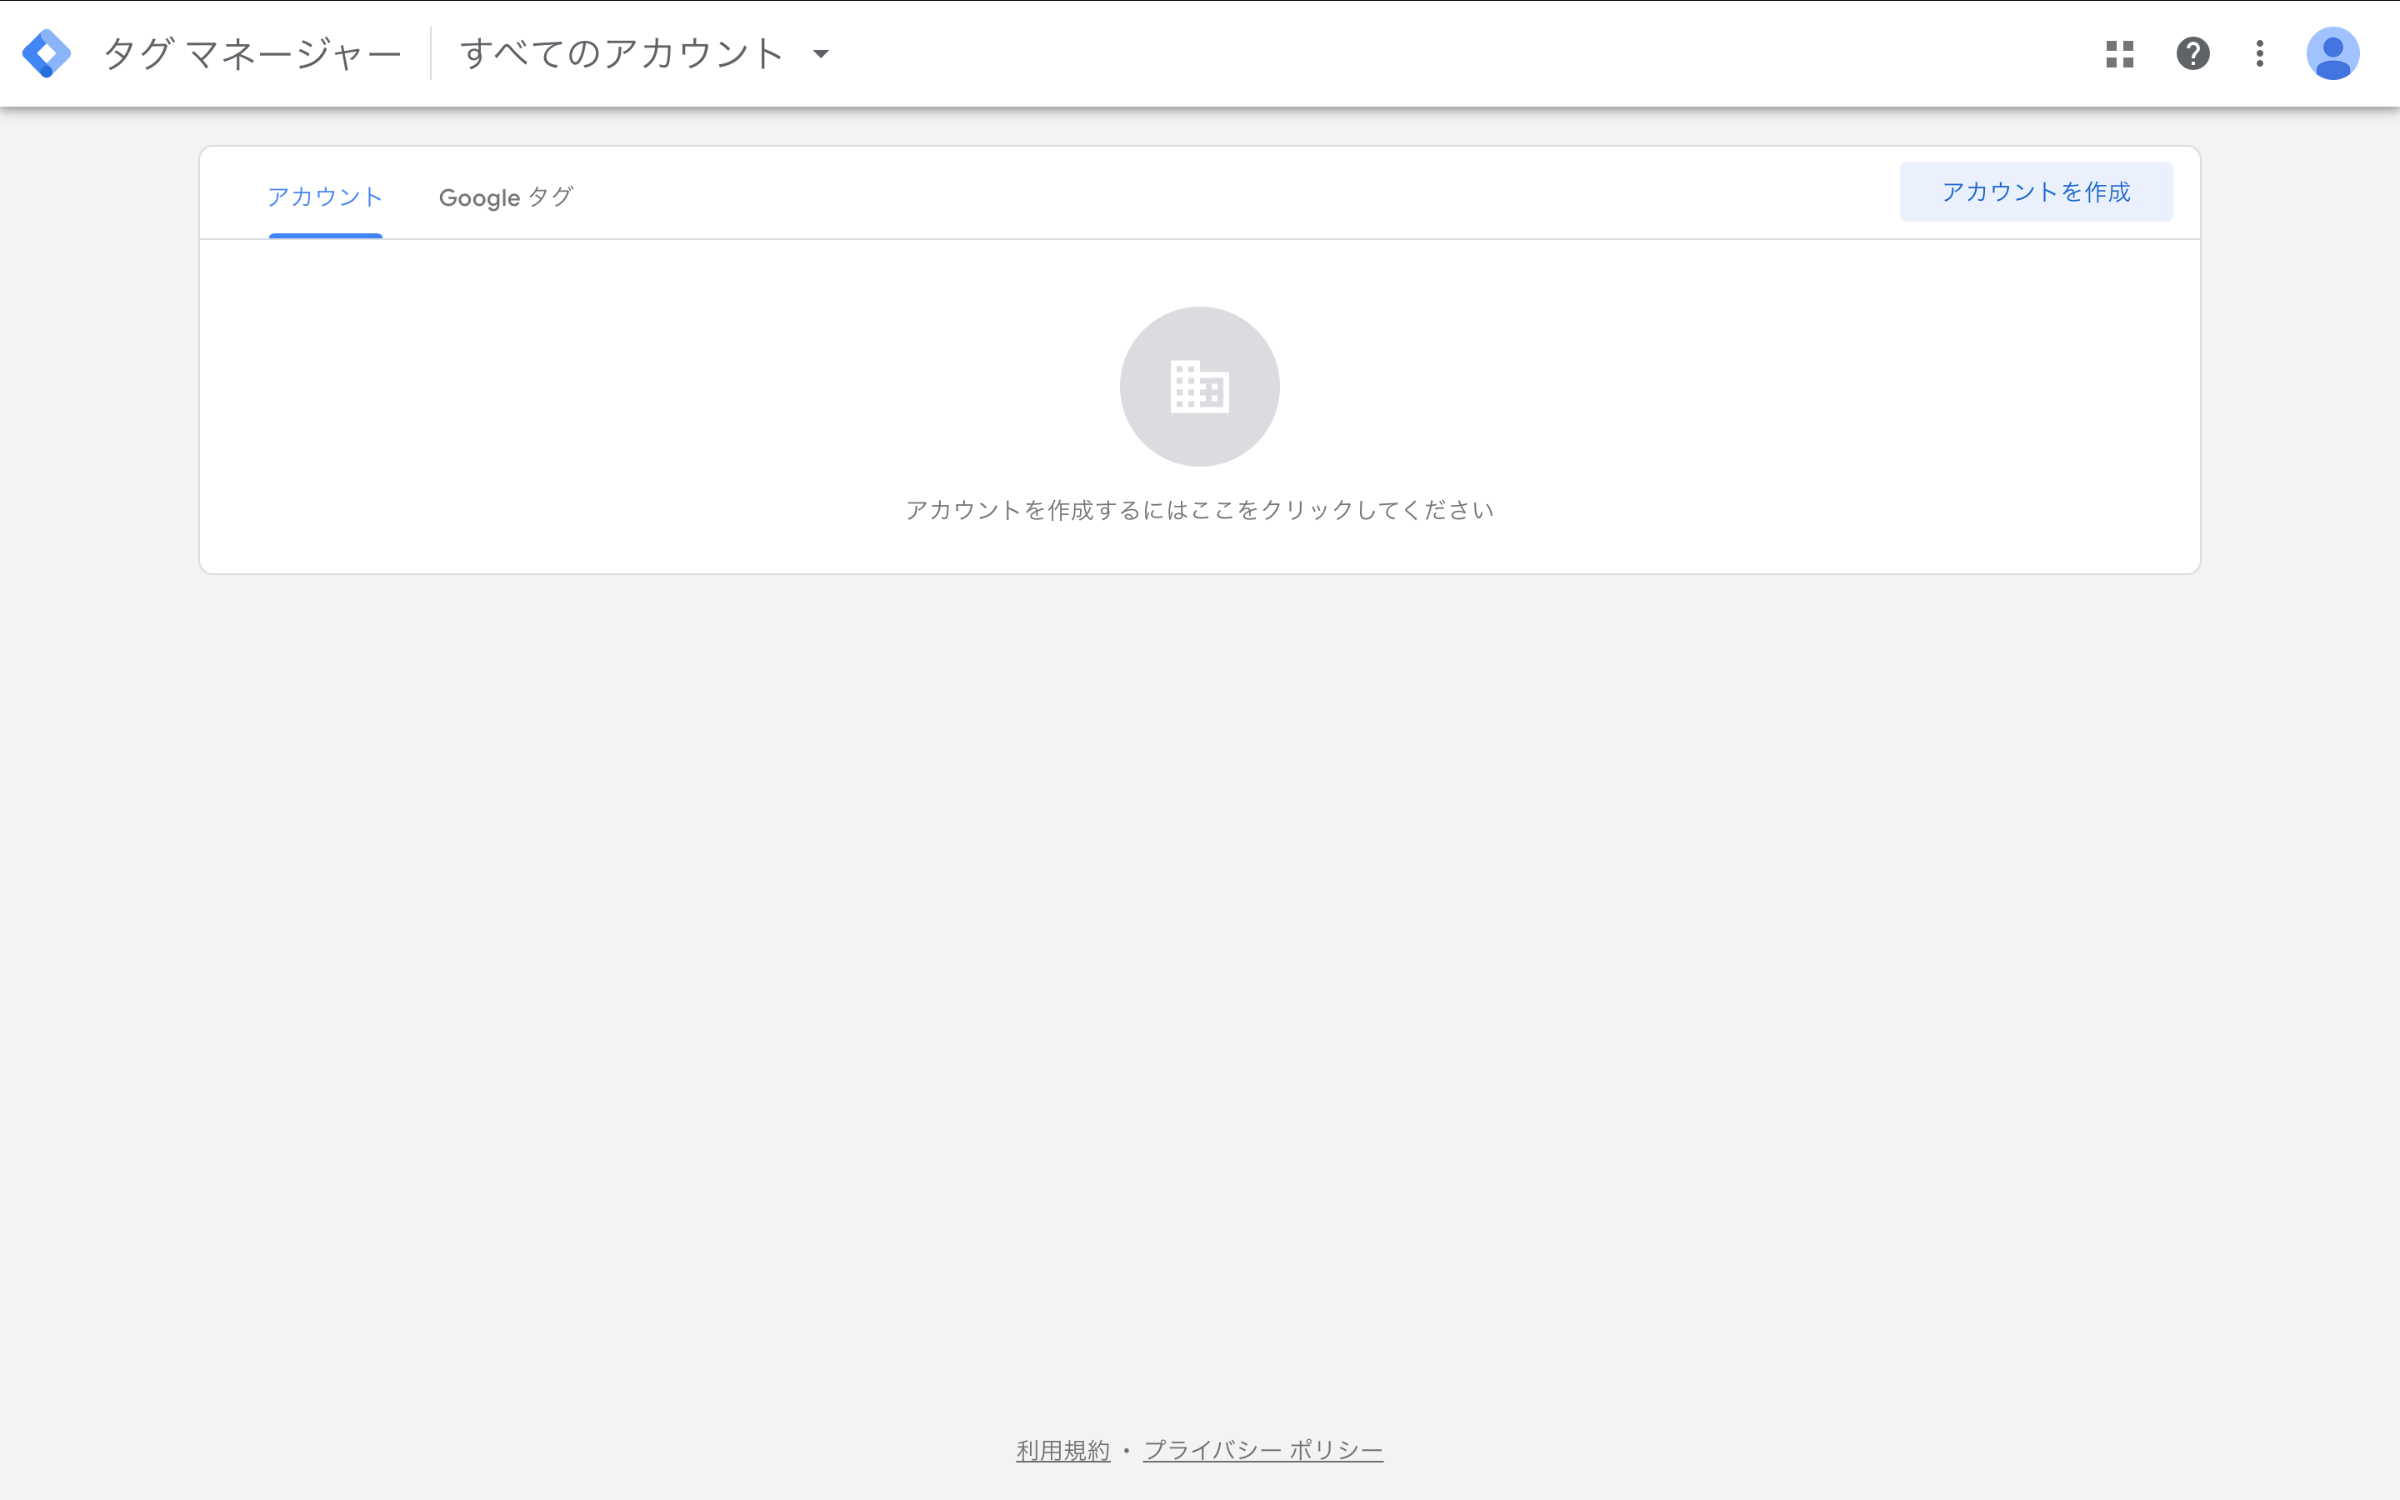Click the タグ マネージャー product title

[x=252, y=53]
